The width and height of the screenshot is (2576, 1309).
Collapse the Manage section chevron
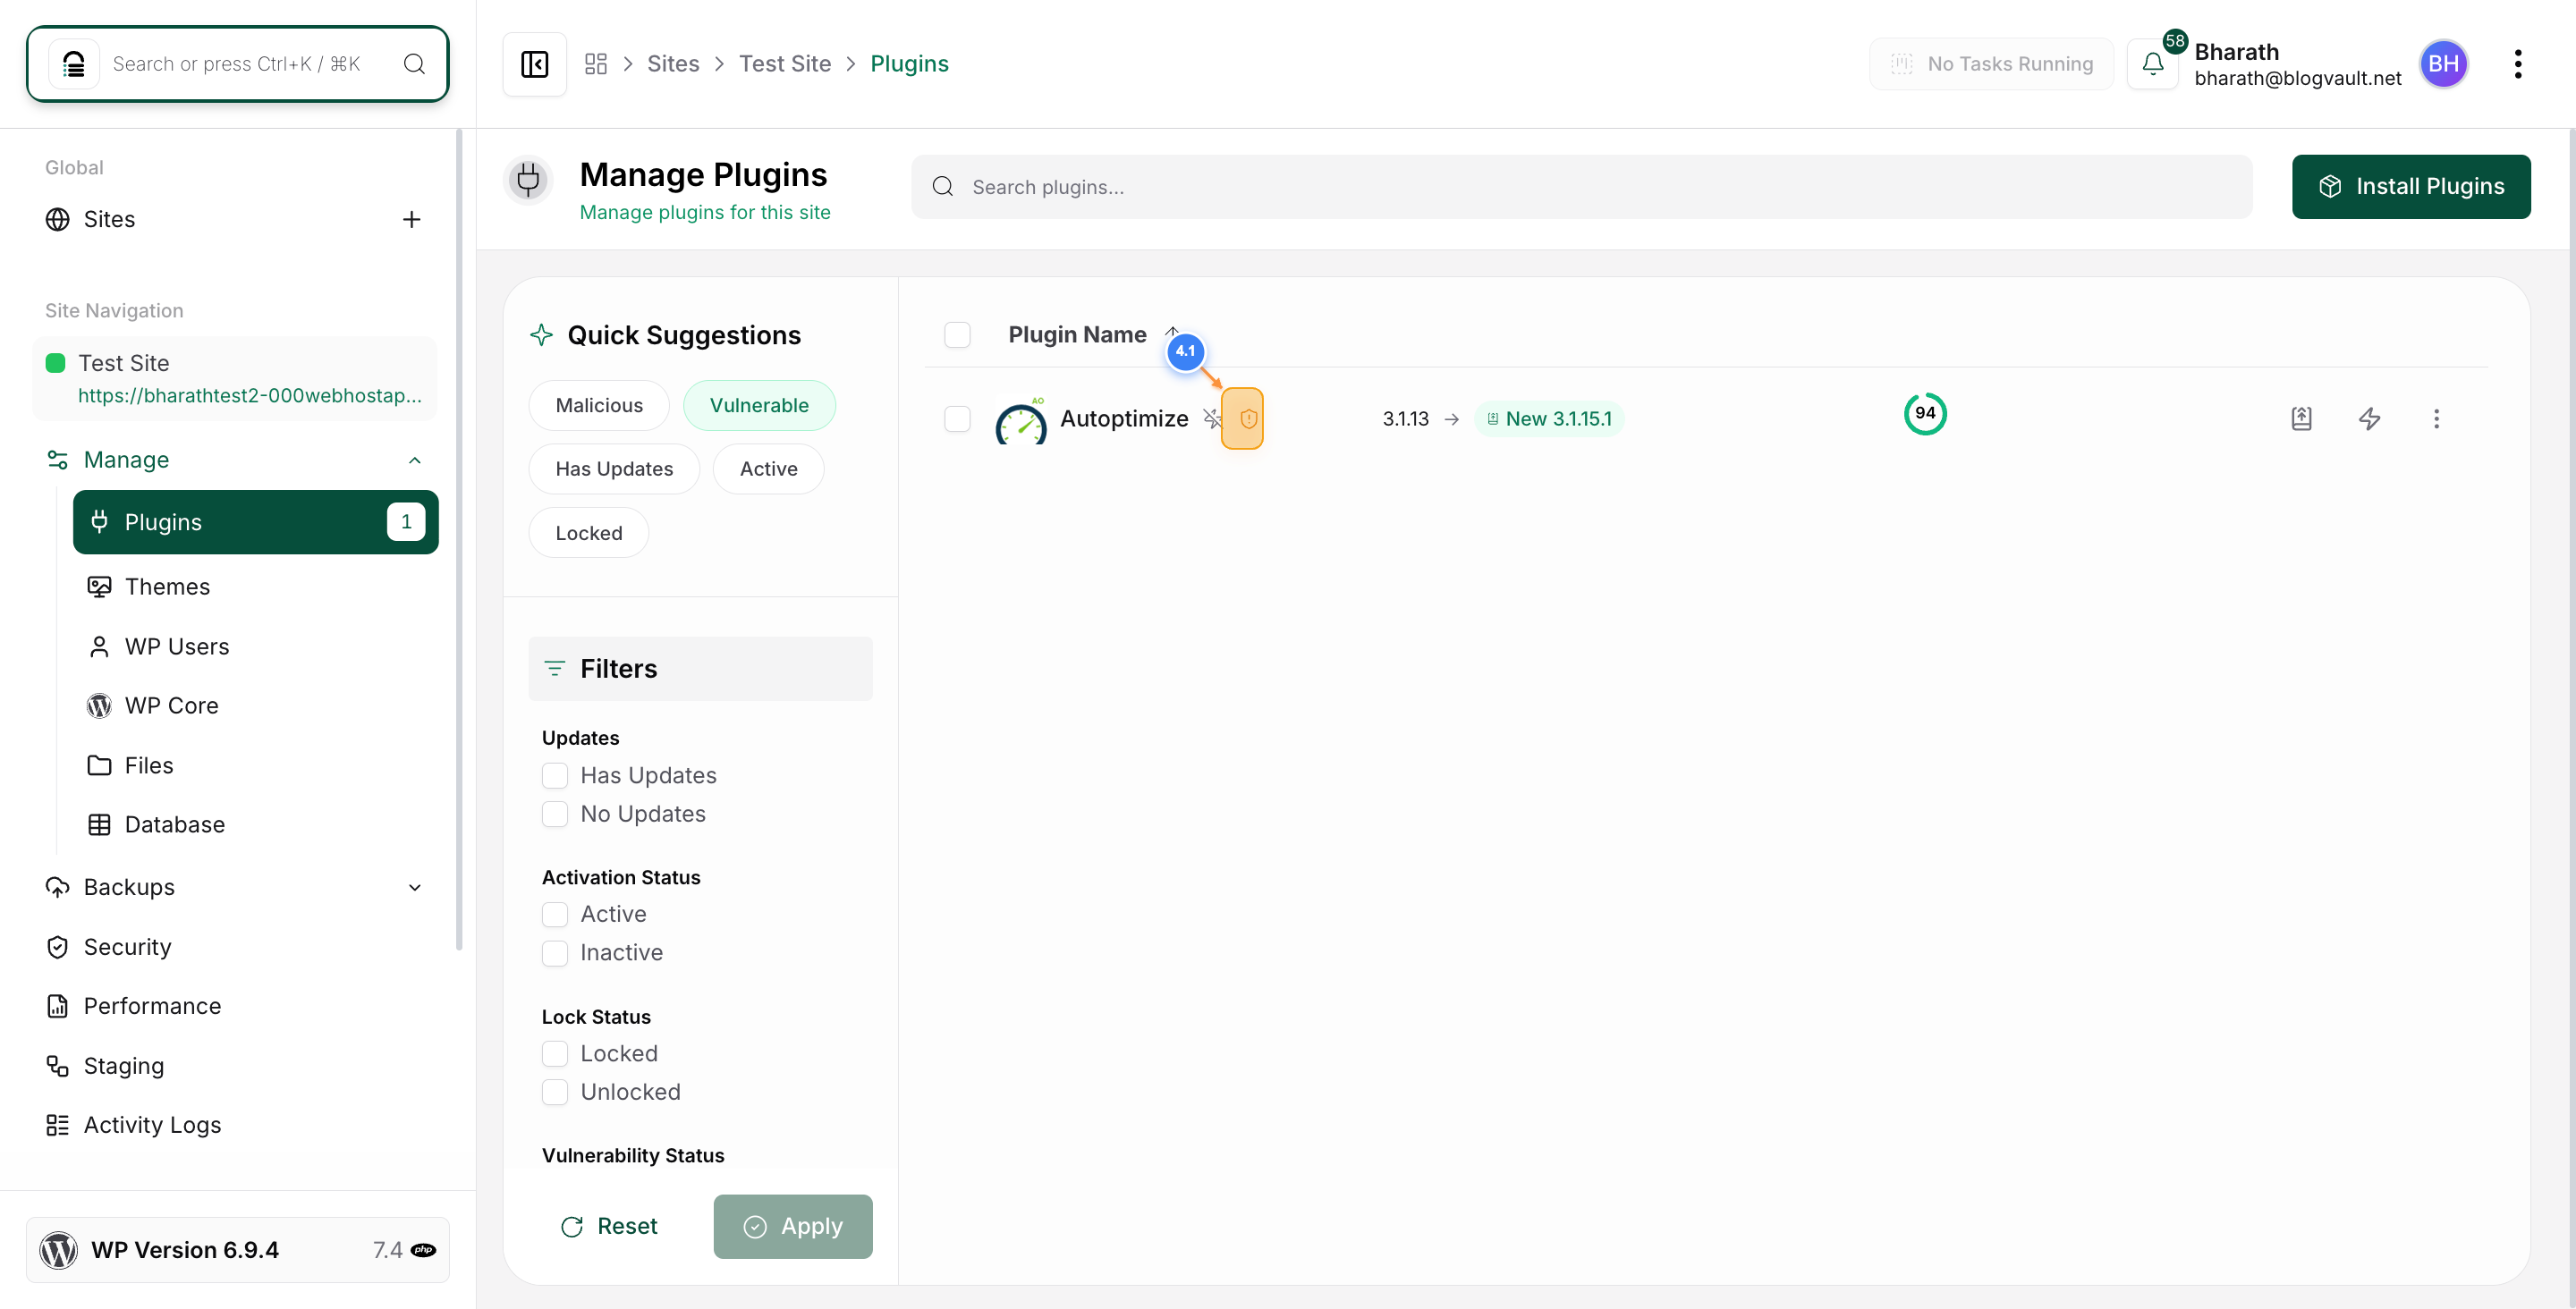tap(415, 460)
